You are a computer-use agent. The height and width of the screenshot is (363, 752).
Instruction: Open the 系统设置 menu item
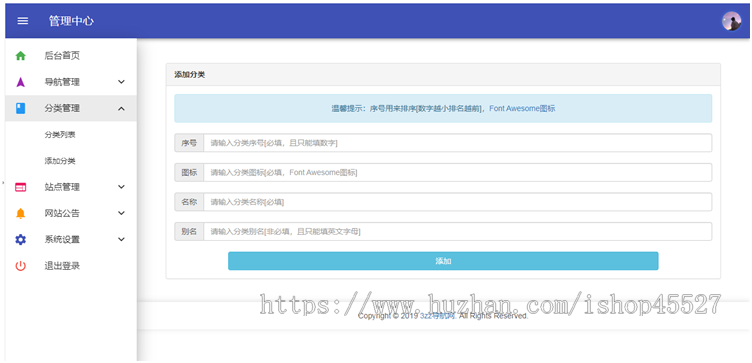[71, 239]
